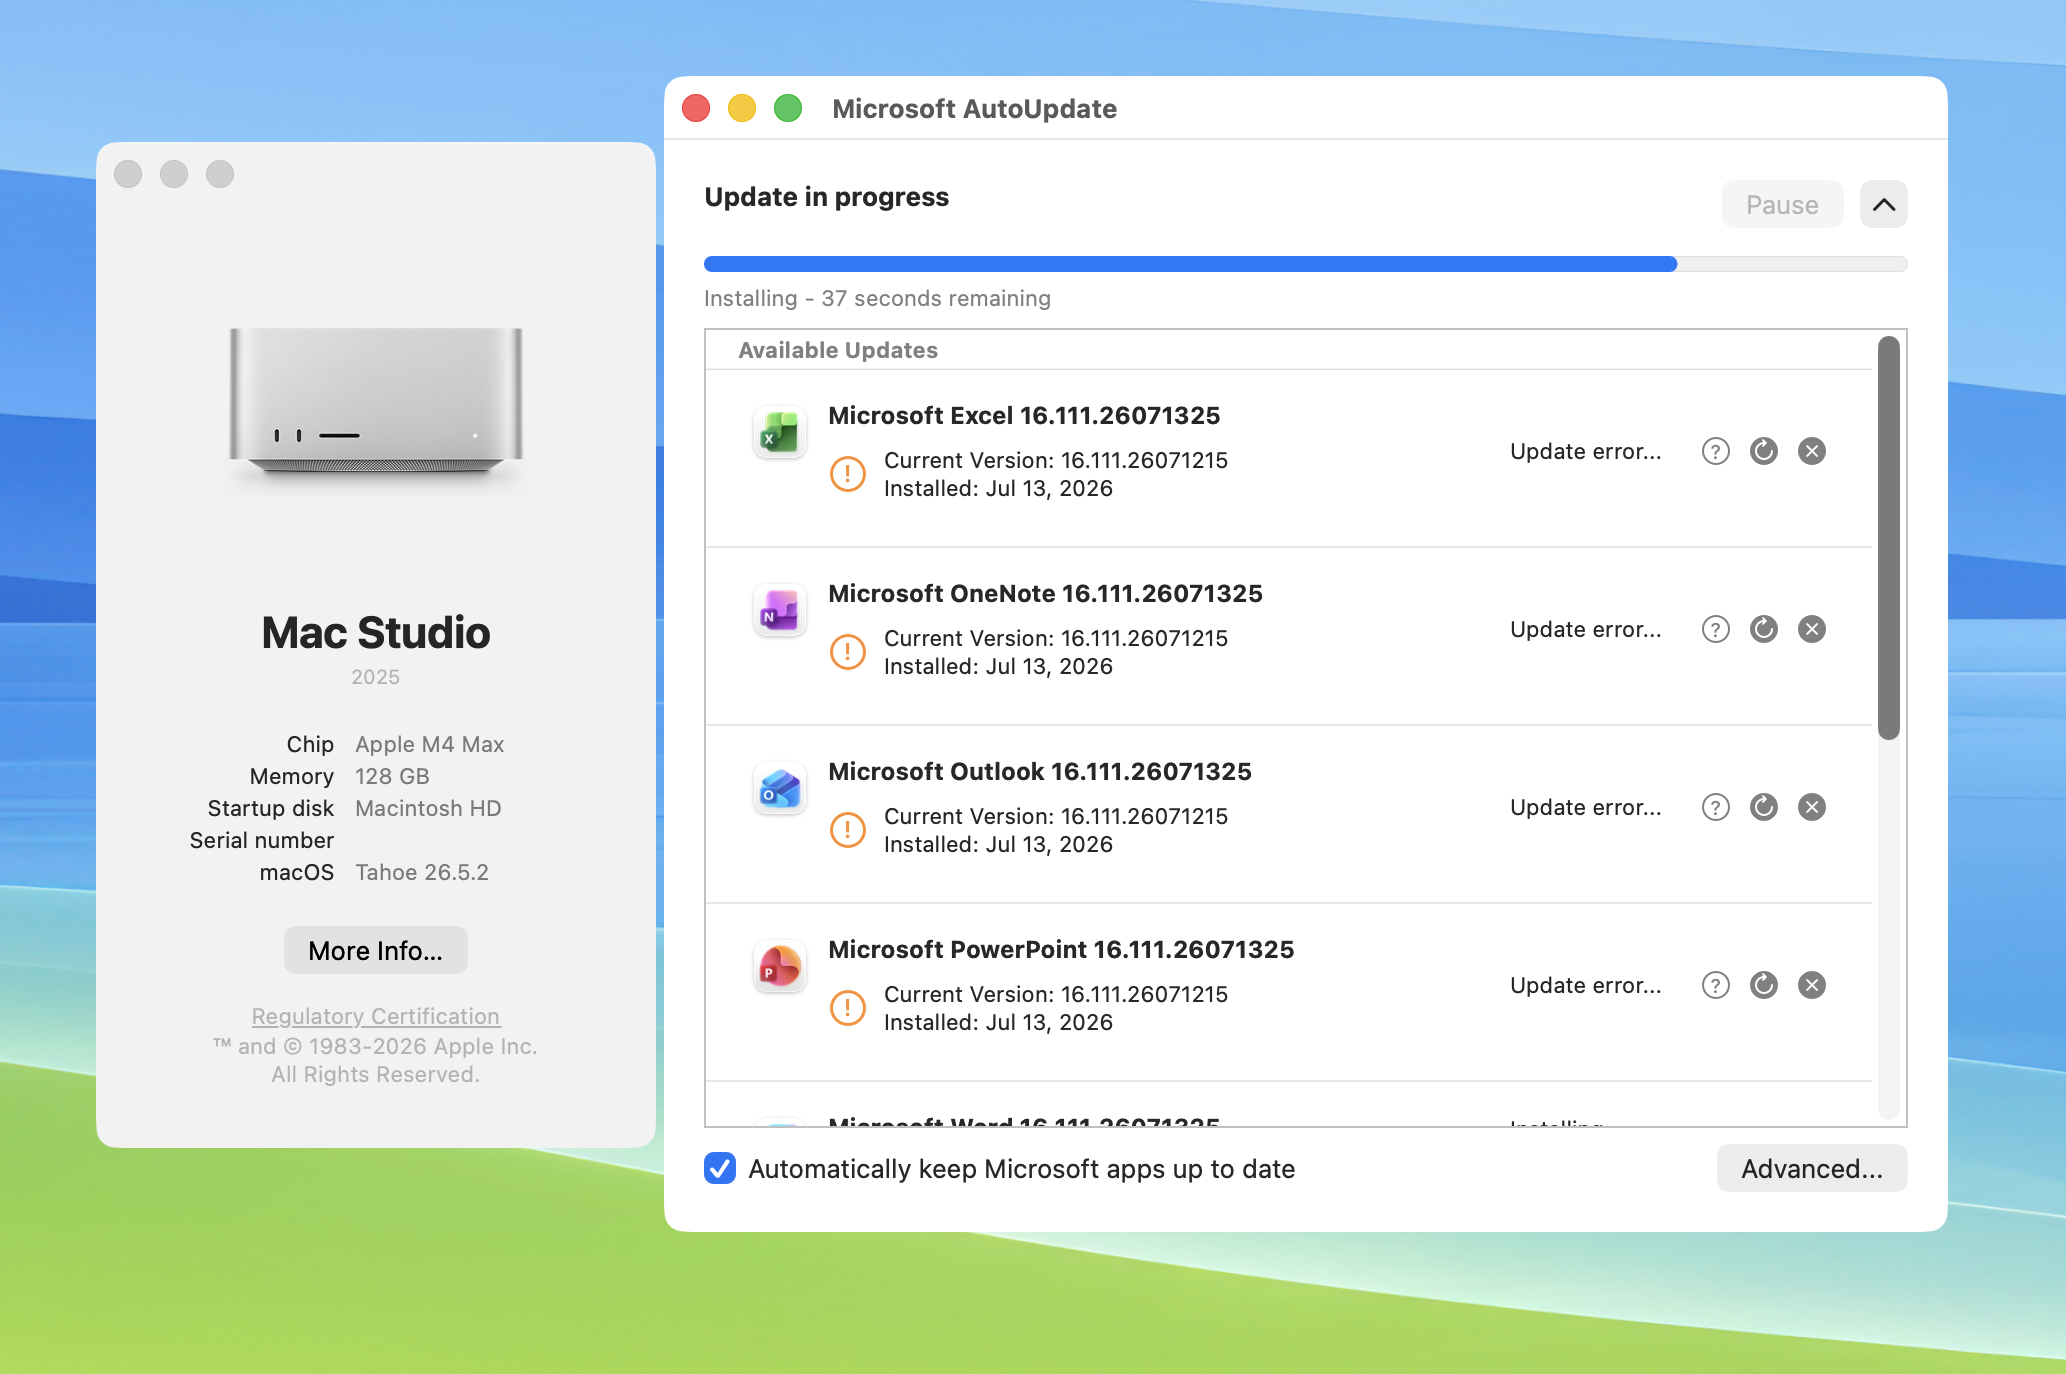The width and height of the screenshot is (2066, 1374).
Task: Click the 'Mac Studio' model name heading
Action: click(x=376, y=632)
